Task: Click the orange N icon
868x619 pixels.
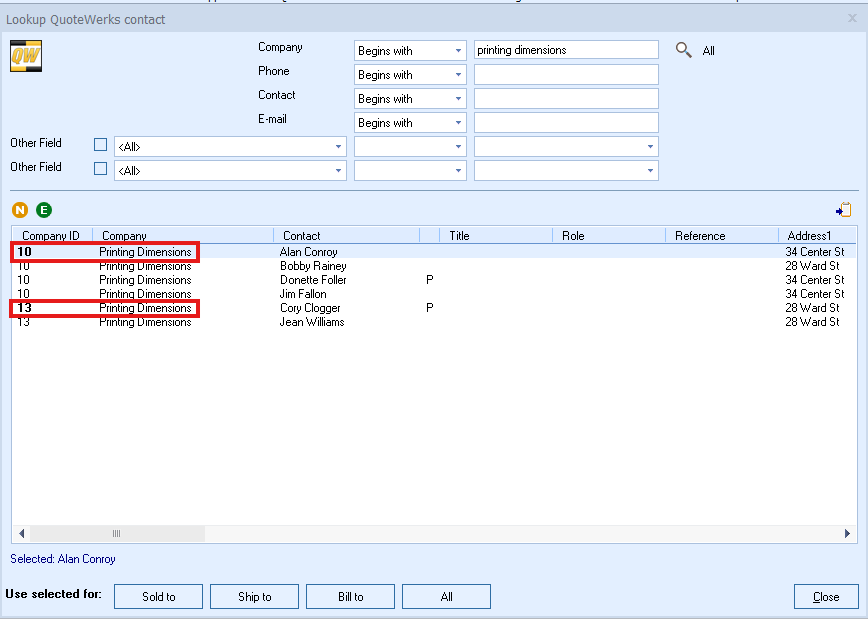Action: click(x=20, y=210)
